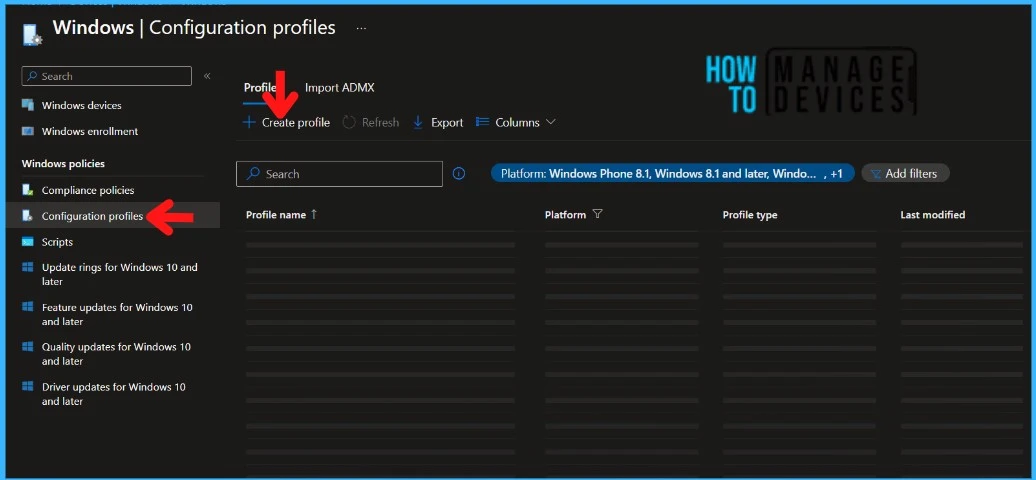Viewport: 1036px width, 480px height.
Task: Click the Windows device icon in page header
Action: pyautogui.click(x=32, y=35)
